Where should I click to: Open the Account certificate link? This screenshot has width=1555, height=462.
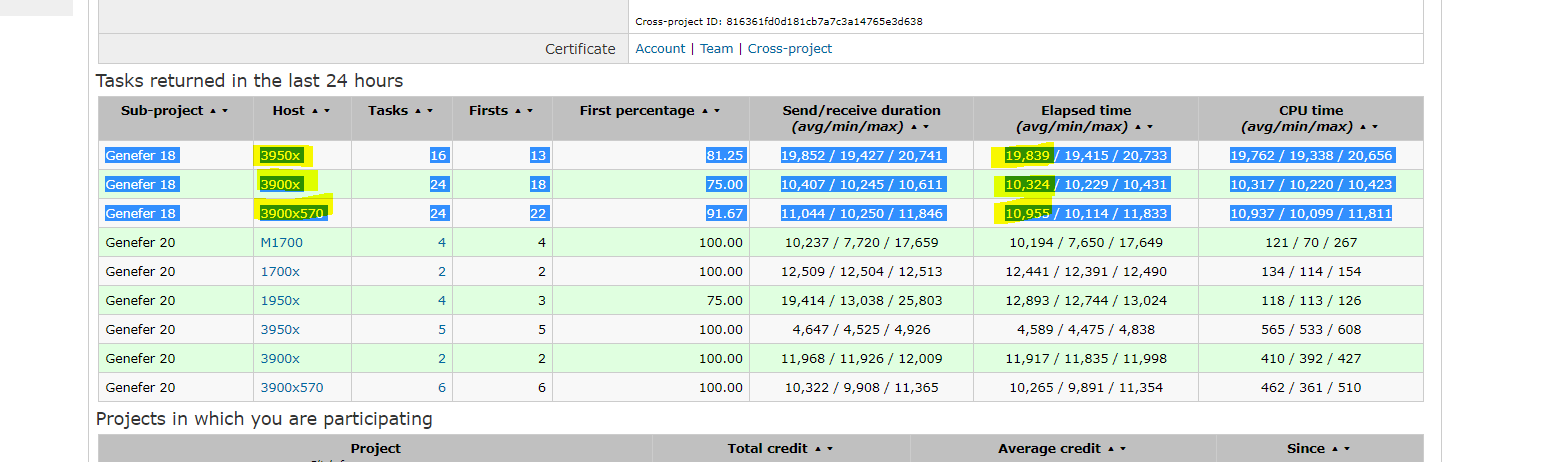pyautogui.click(x=660, y=48)
